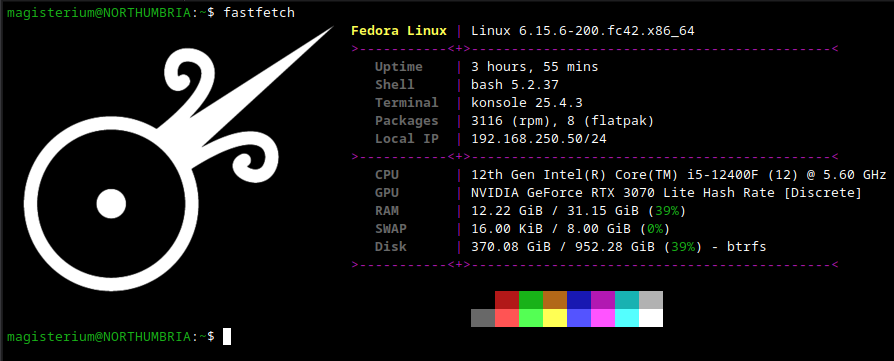Click the bottom prompt's cursor block
This screenshot has height=361, width=894.
227,336
